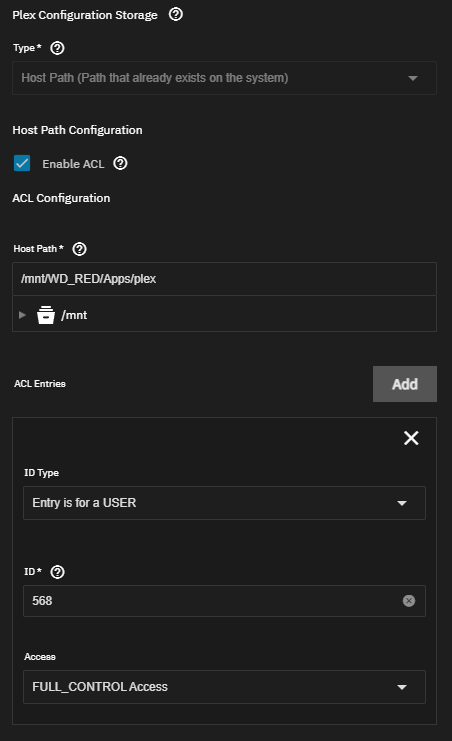Add a new ACL entry

[405, 384]
